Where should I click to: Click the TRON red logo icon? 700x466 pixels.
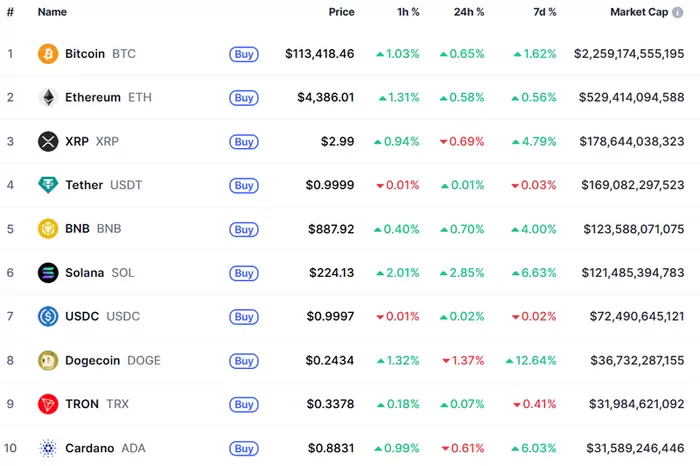[48, 404]
